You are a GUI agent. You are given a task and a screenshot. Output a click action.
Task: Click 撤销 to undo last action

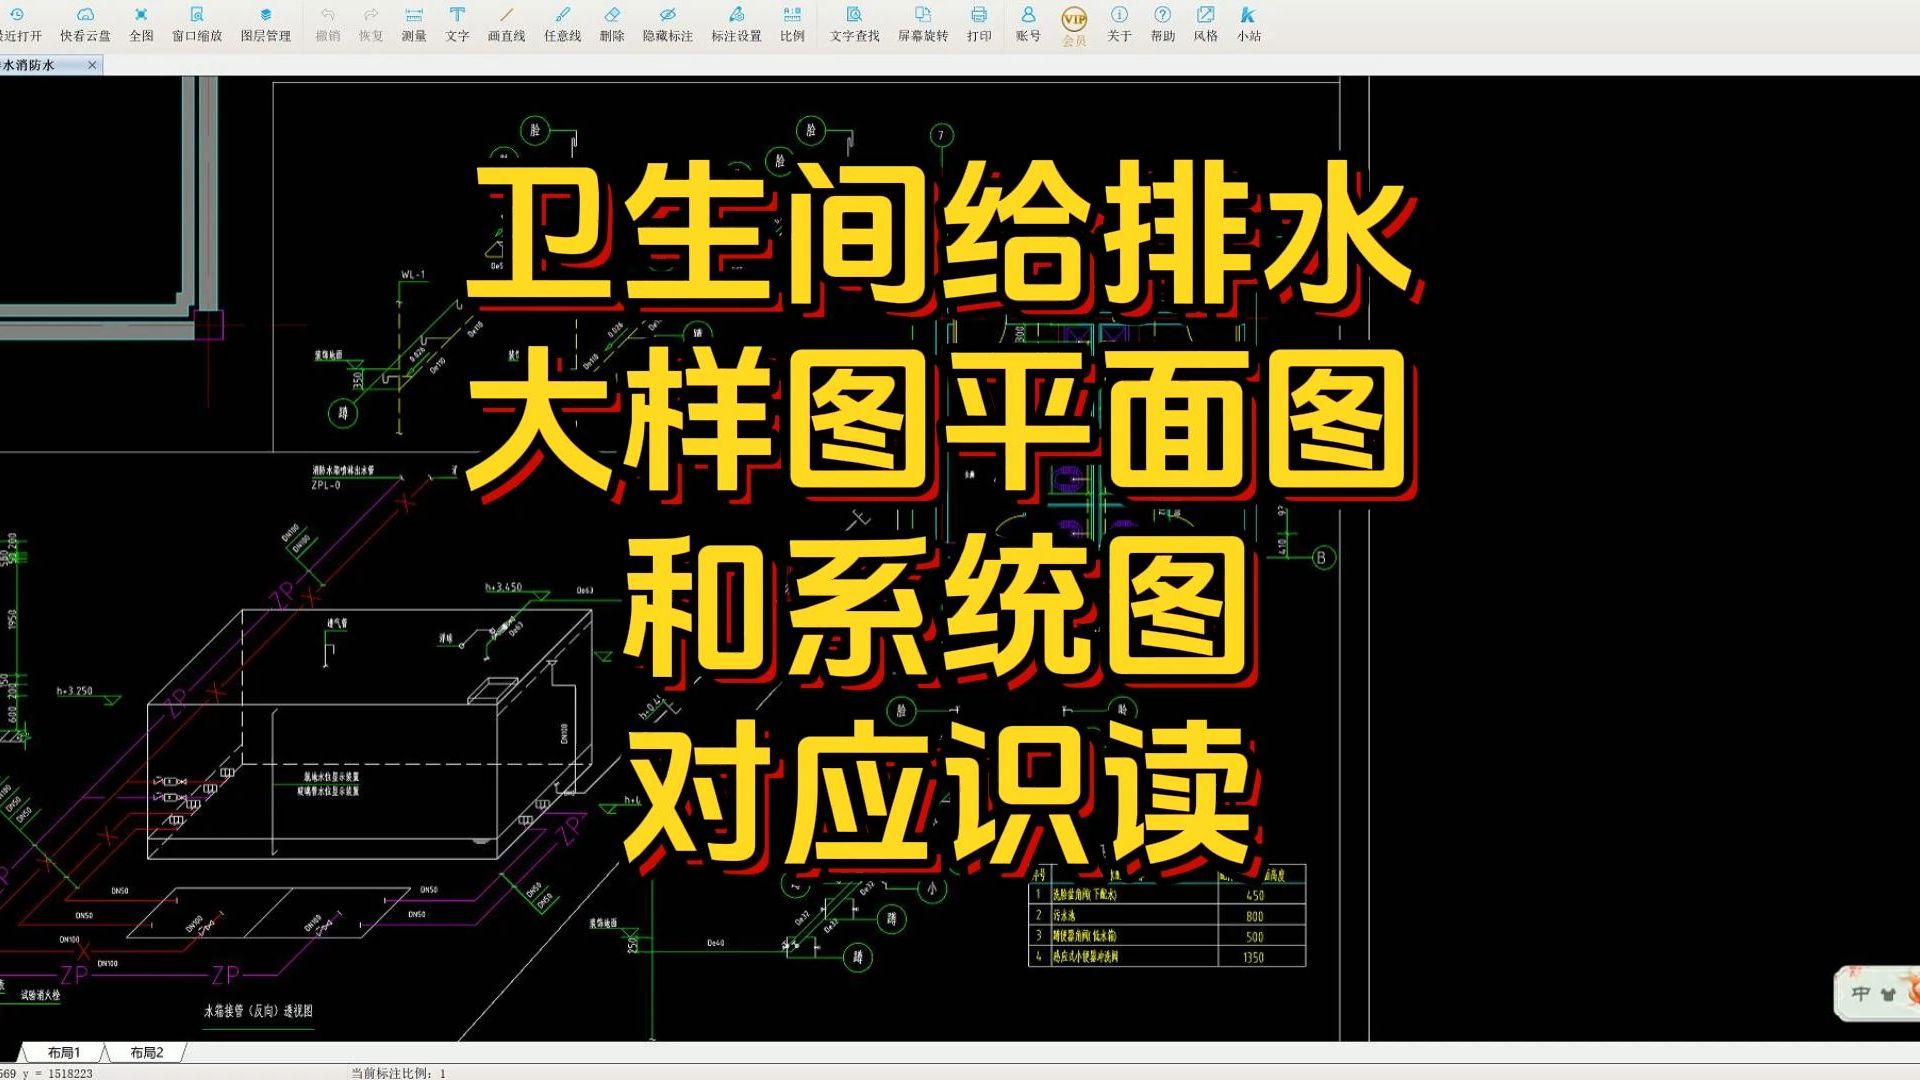(327, 22)
